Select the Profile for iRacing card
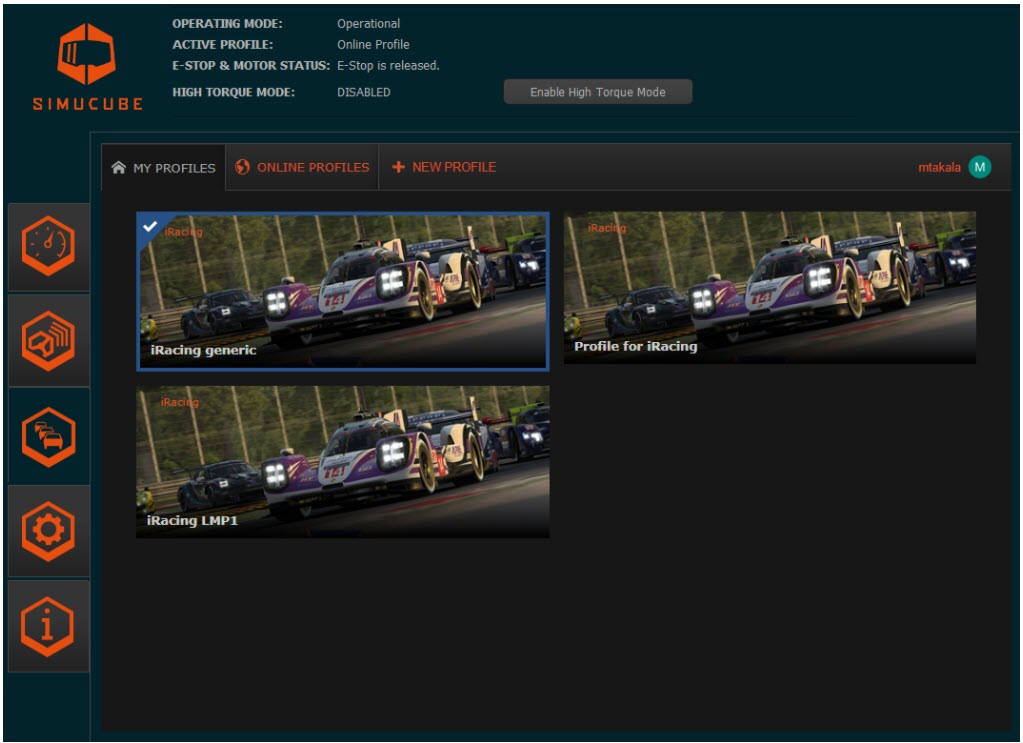1023x743 pixels. pyautogui.click(x=770, y=288)
